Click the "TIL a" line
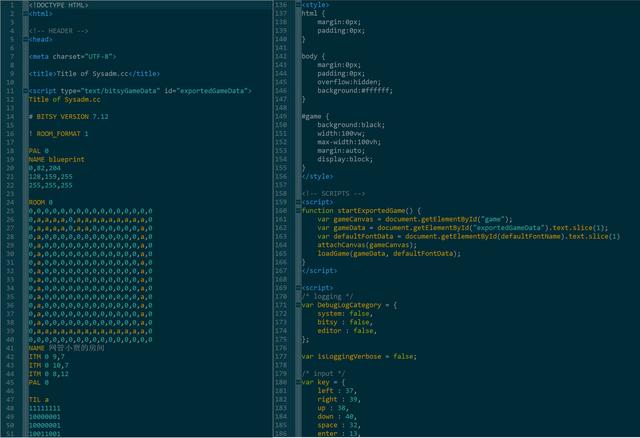This screenshot has height=438, width=640. [x=39, y=399]
